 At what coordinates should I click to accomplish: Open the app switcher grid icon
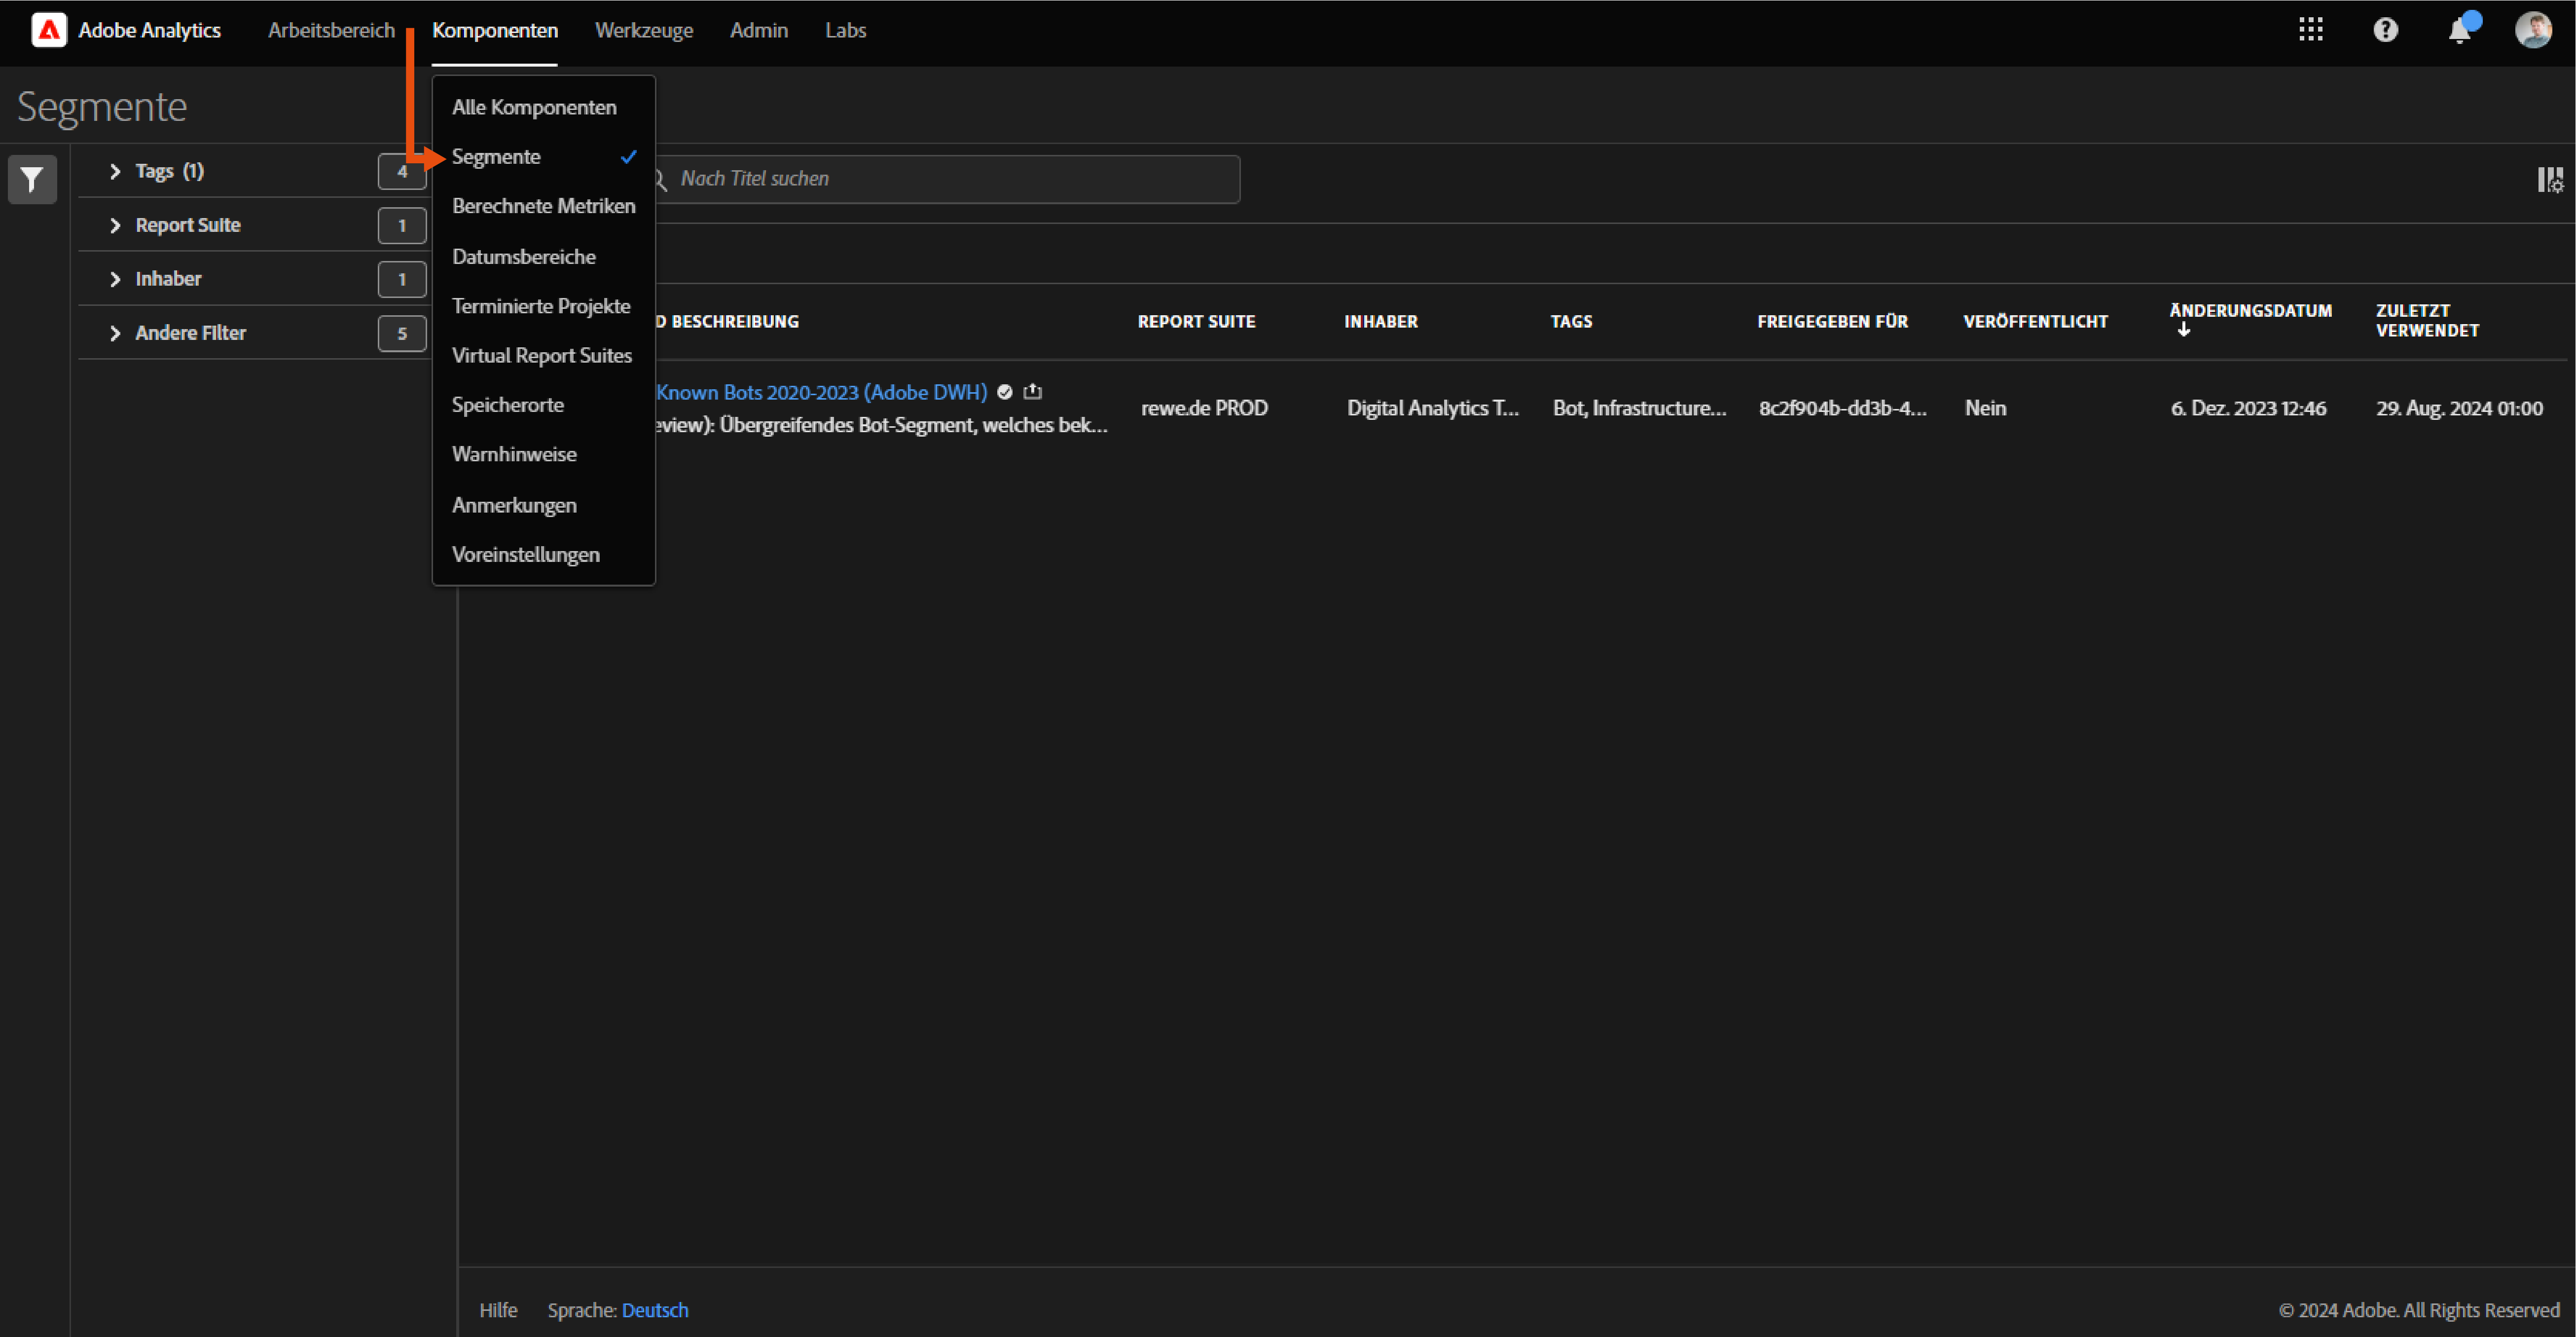point(2311,30)
